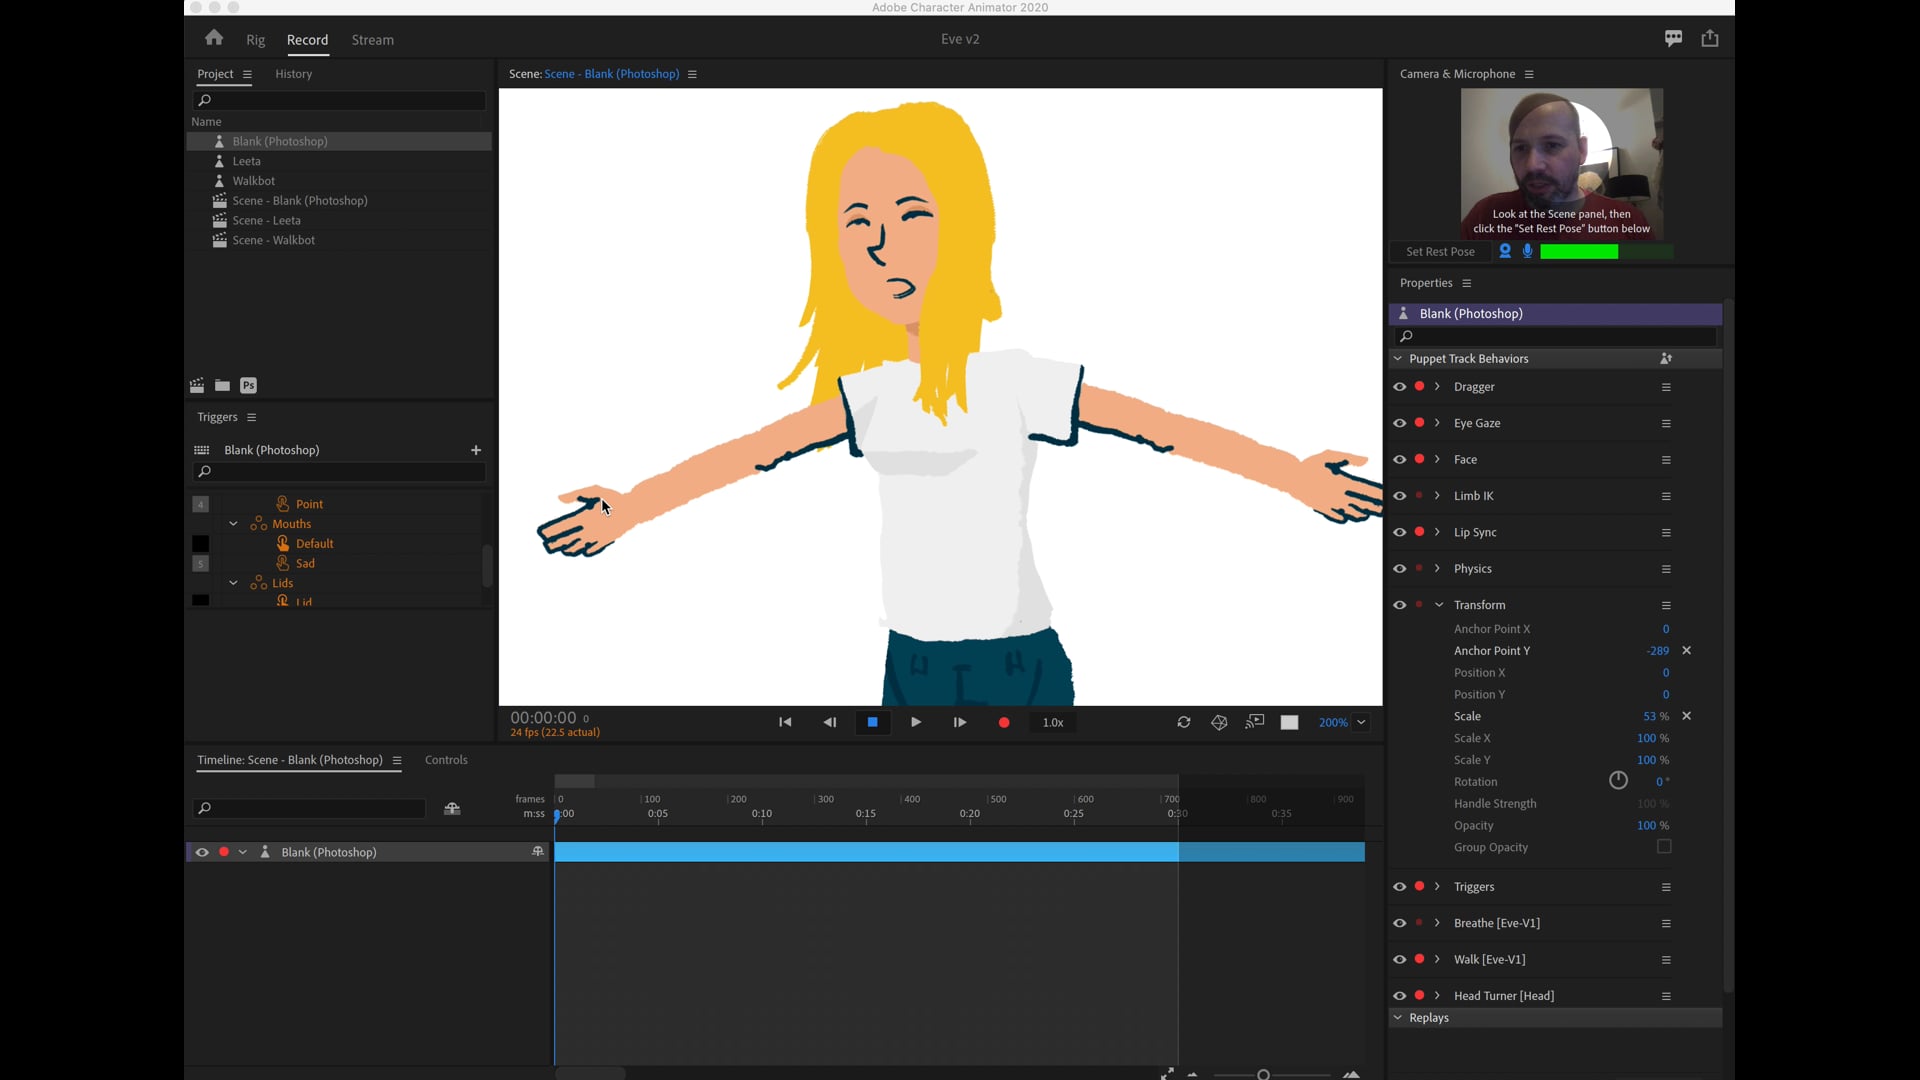The image size is (1920, 1080).
Task: Click the loop playback icon in transport bar
Action: pyautogui.click(x=1184, y=722)
